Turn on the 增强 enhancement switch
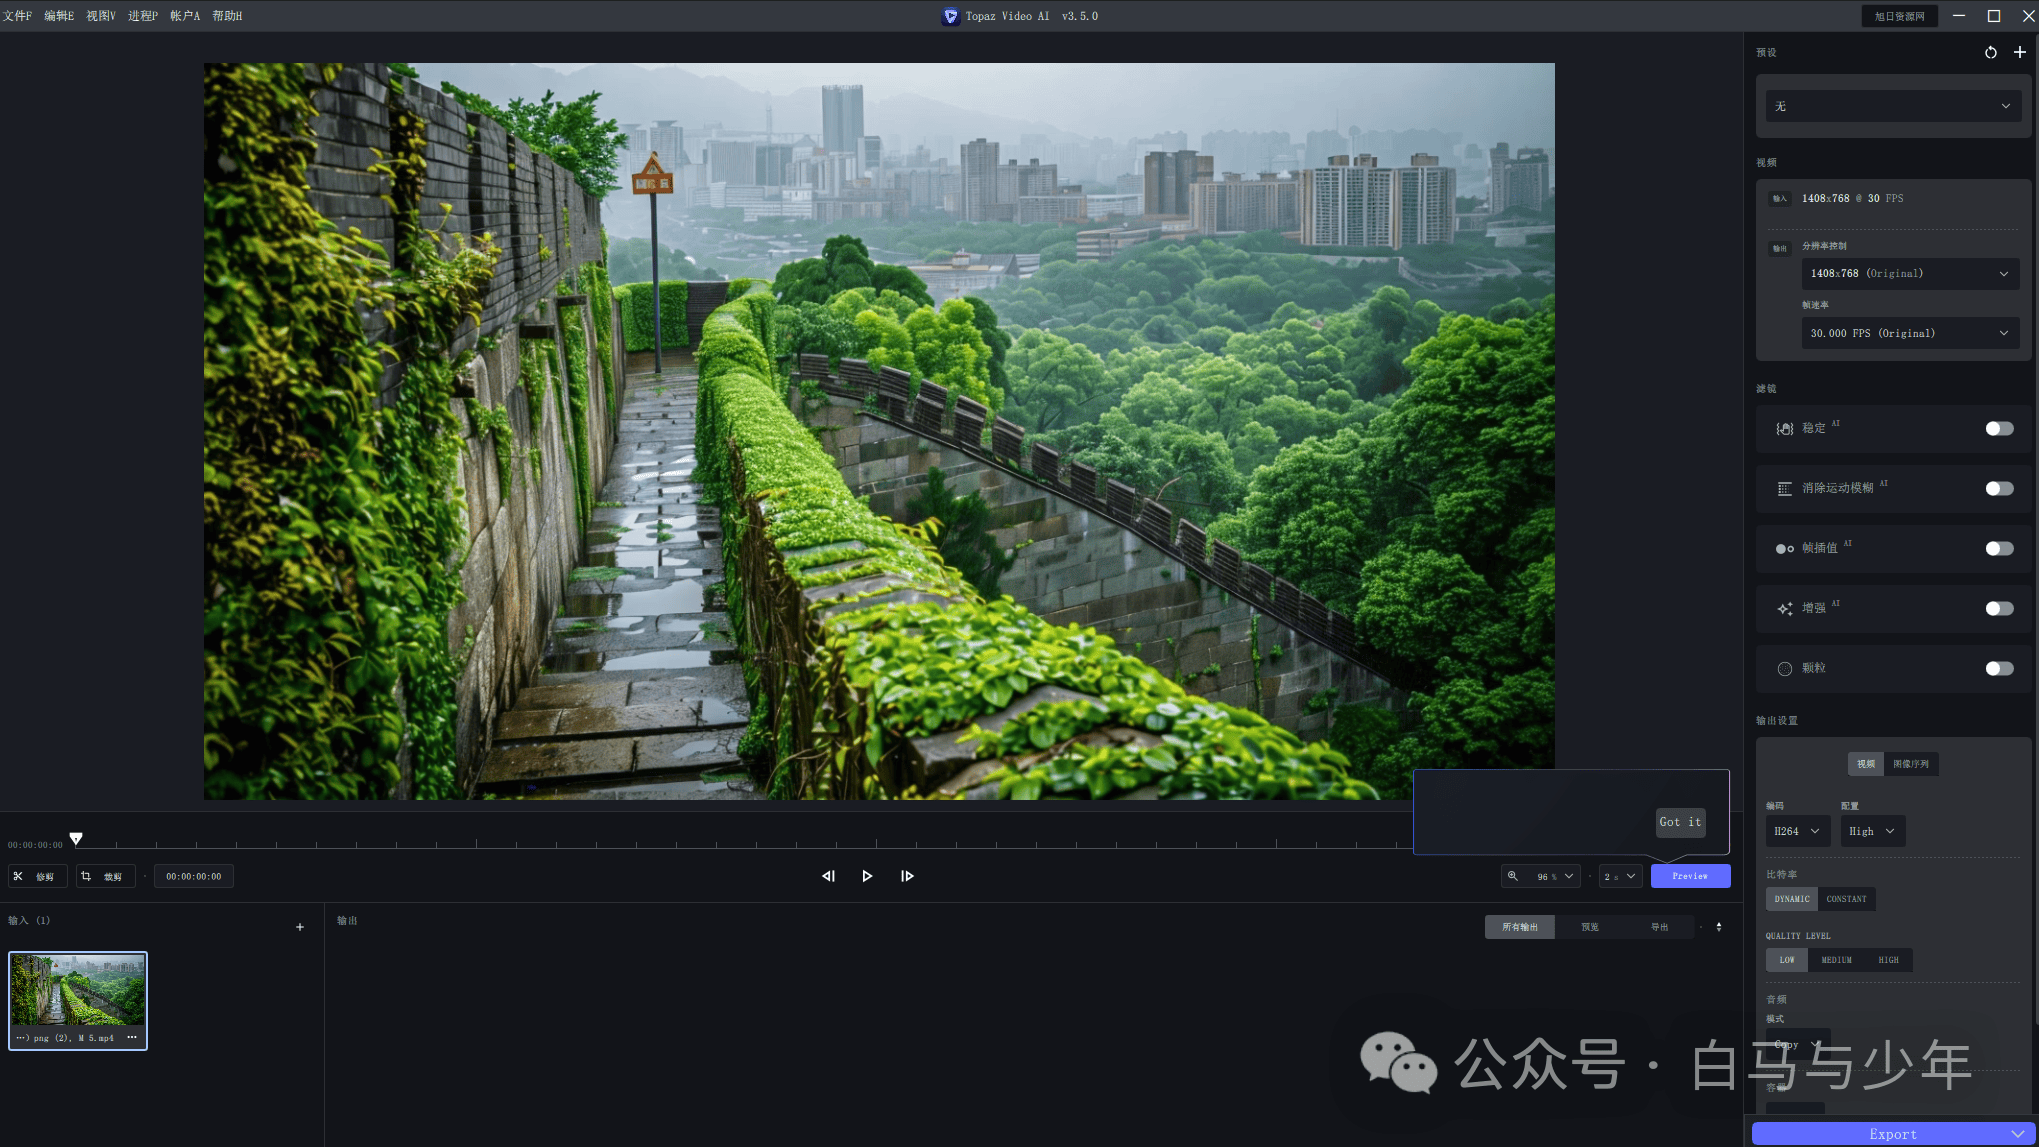The height and width of the screenshot is (1147, 2039). (1999, 609)
